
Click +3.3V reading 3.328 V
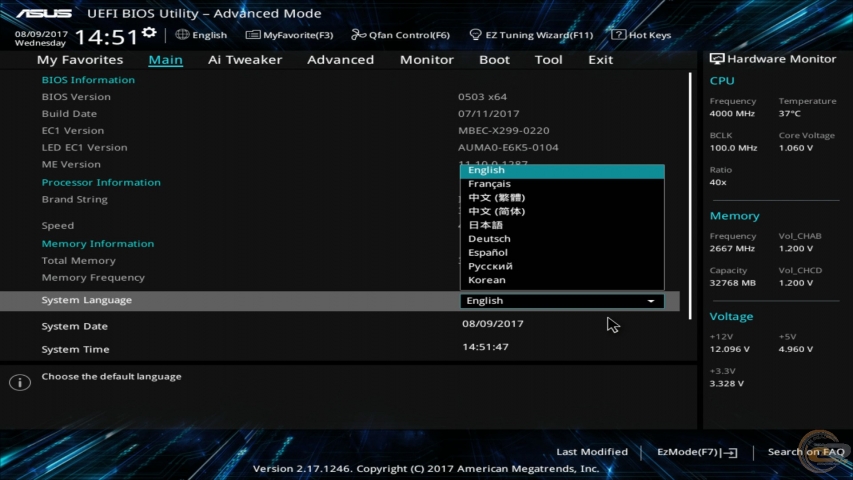pos(727,384)
